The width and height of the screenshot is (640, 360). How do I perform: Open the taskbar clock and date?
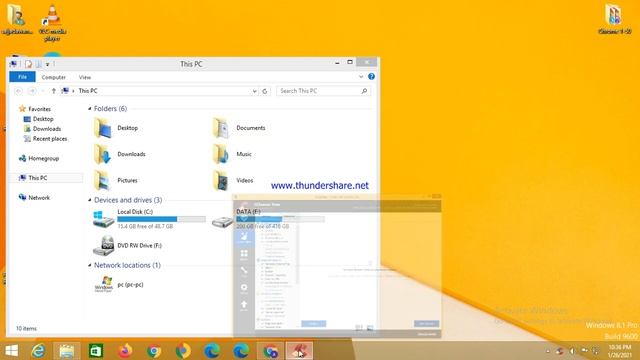620,351
